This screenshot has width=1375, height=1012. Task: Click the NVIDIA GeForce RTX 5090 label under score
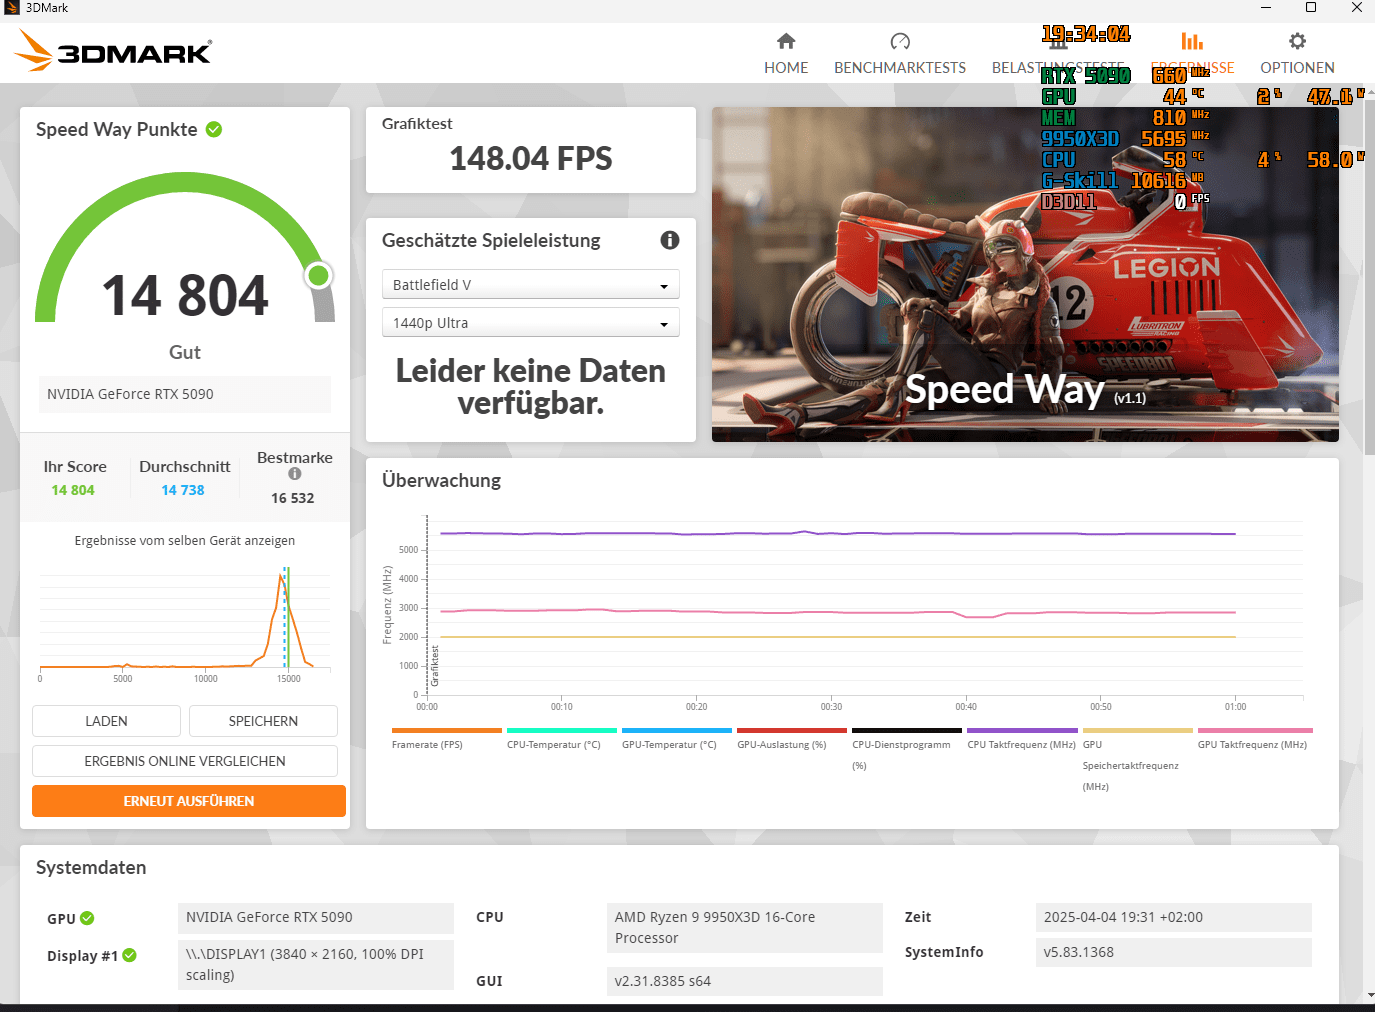click(185, 394)
